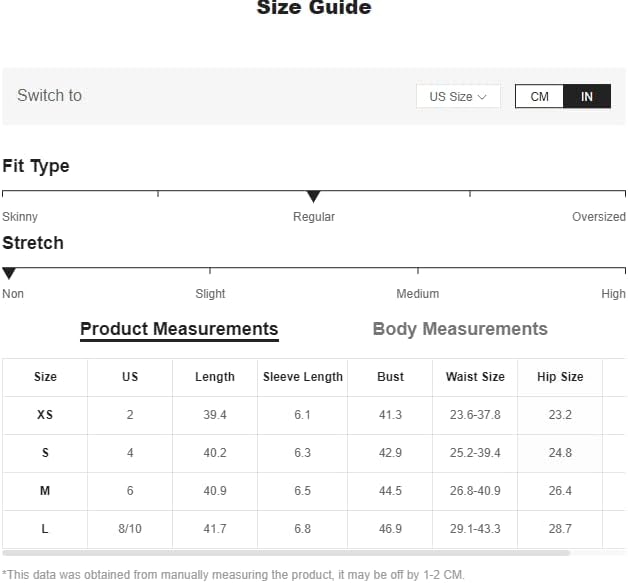The width and height of the screenshot is (628, 583).
Task: Click the Bust column header
Action: 391,377
